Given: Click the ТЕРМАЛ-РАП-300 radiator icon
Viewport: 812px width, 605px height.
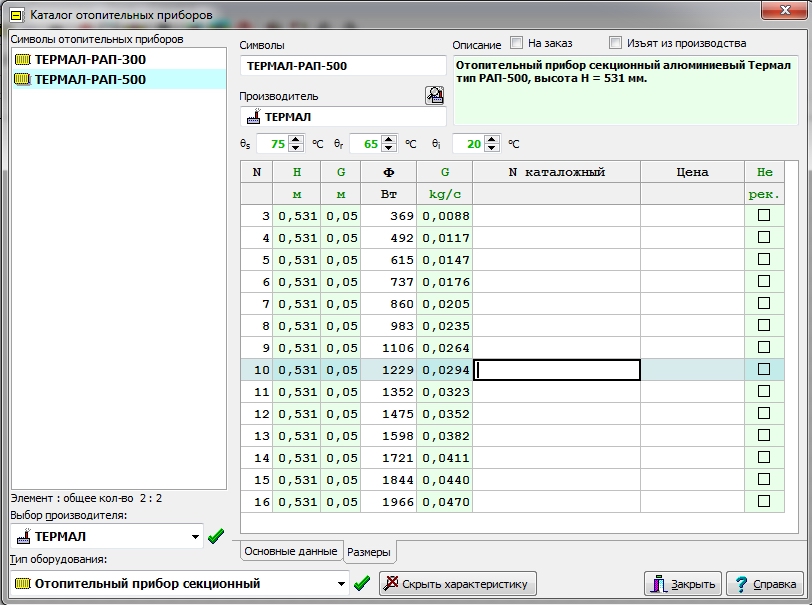Looking at the screenshot, I should 23,59.
